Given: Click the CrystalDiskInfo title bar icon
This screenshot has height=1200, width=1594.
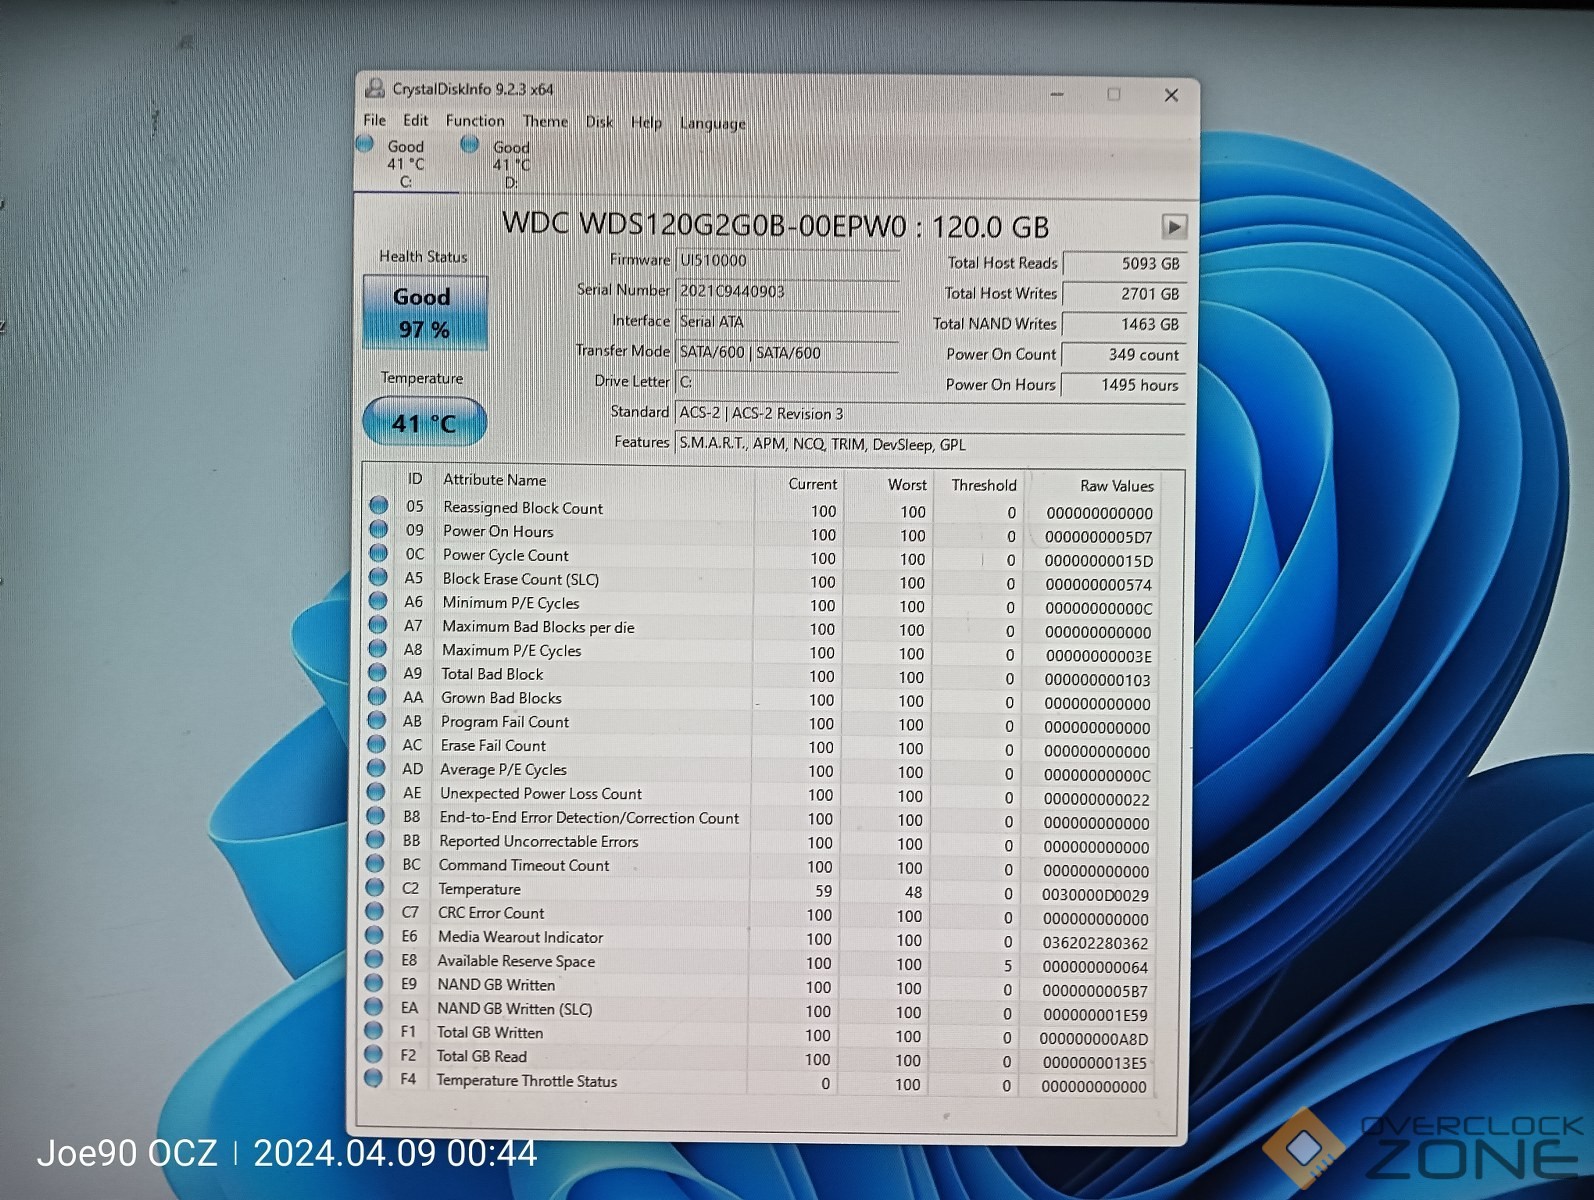Looking at the screenshot, I should 375,88.
